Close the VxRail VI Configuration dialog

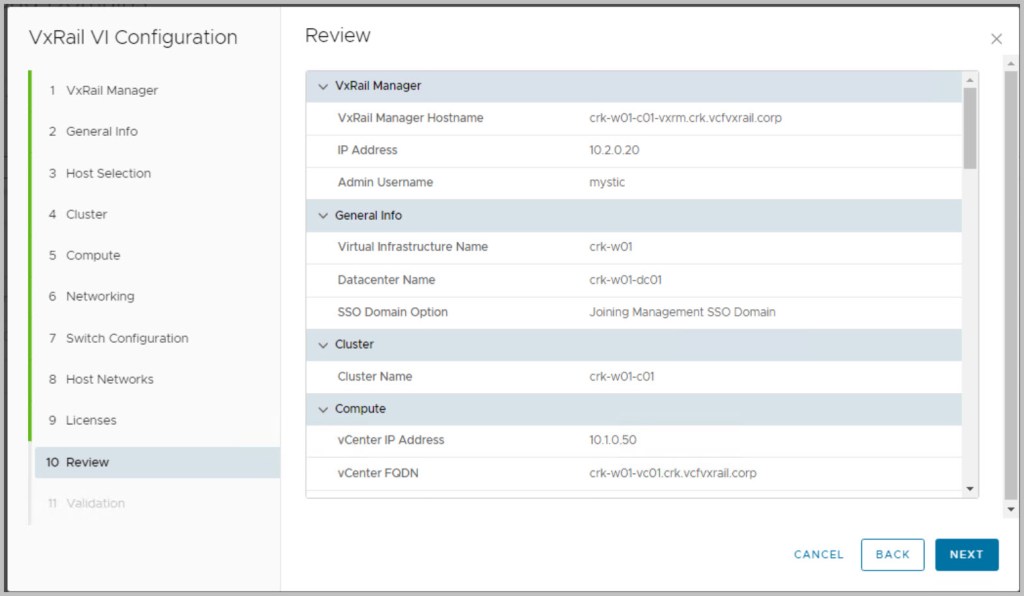coord(996,39)
